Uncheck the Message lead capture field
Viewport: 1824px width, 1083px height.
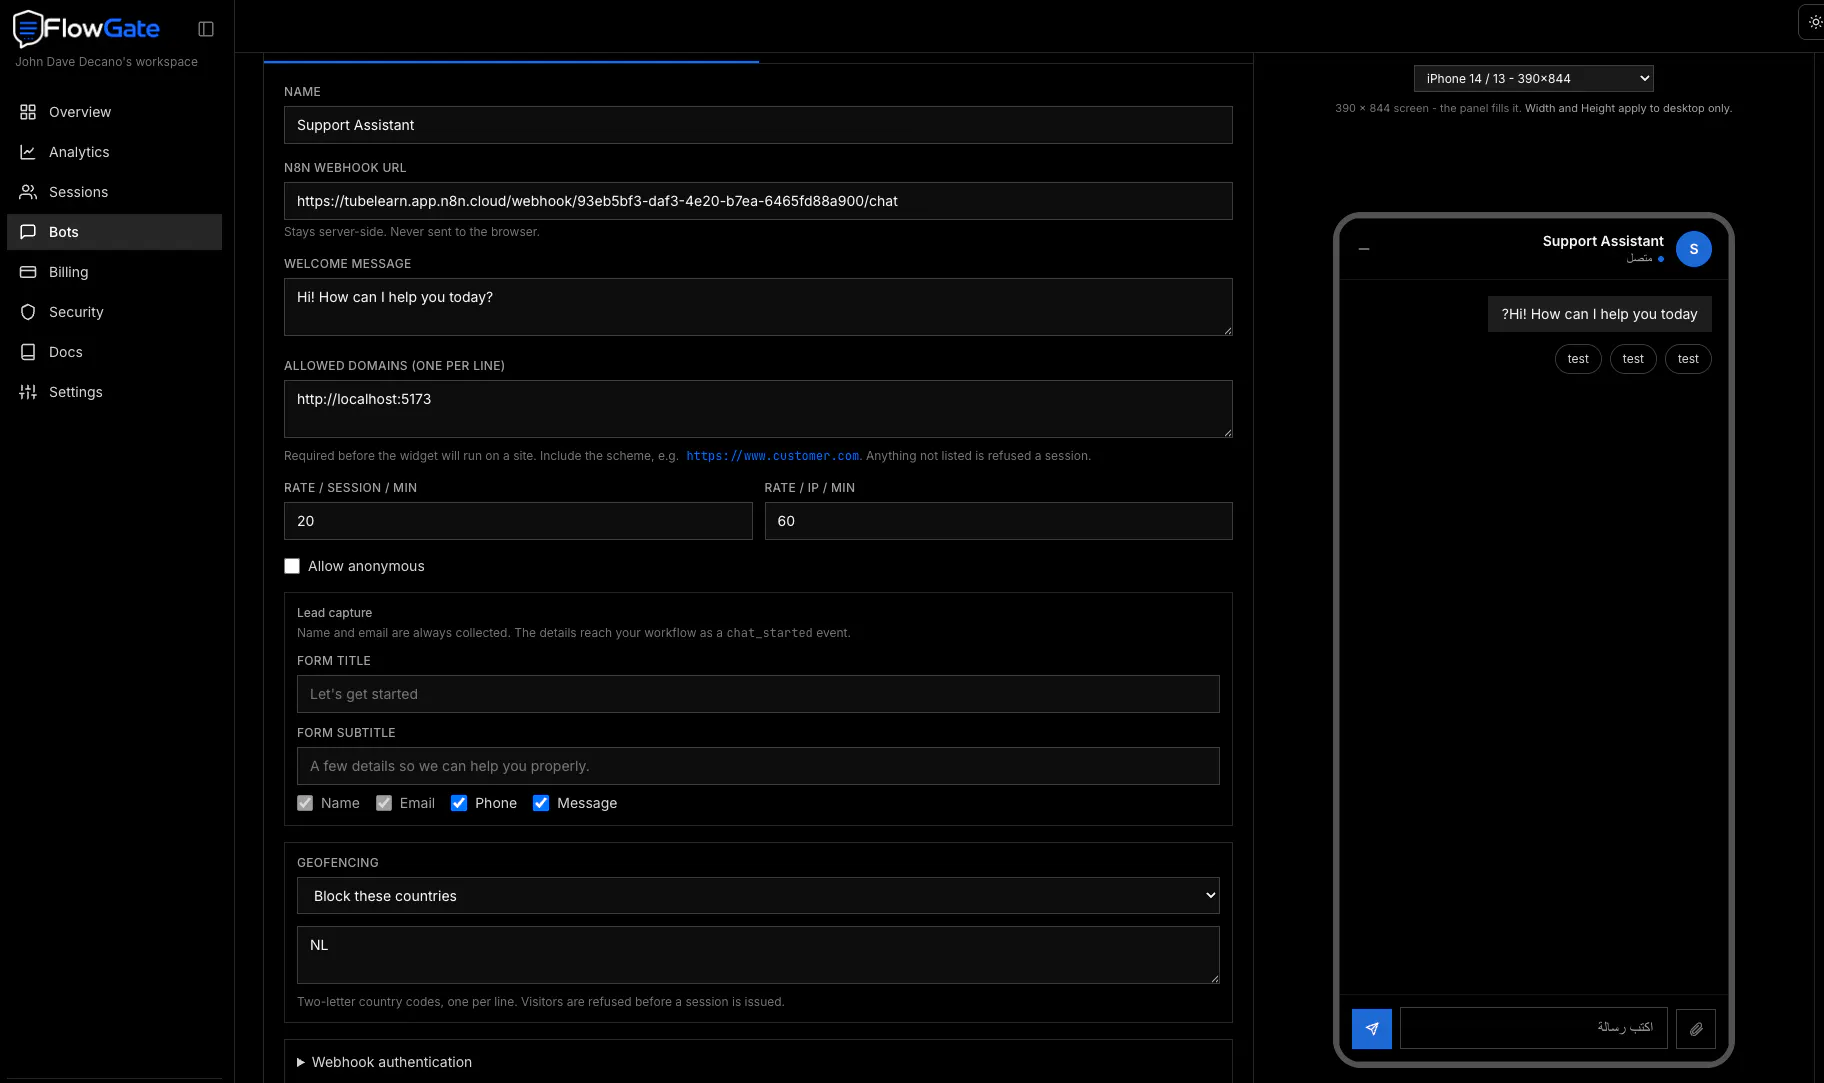coord(541,803)
